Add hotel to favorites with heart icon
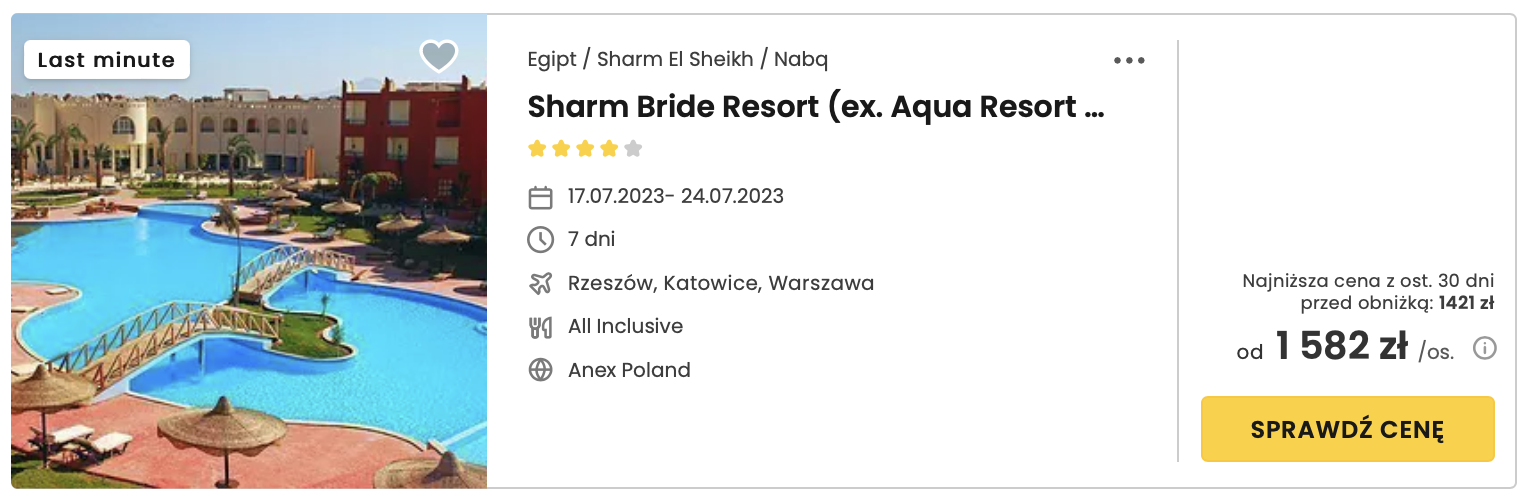Viewport: 1526px width, 497px height. 438,56
